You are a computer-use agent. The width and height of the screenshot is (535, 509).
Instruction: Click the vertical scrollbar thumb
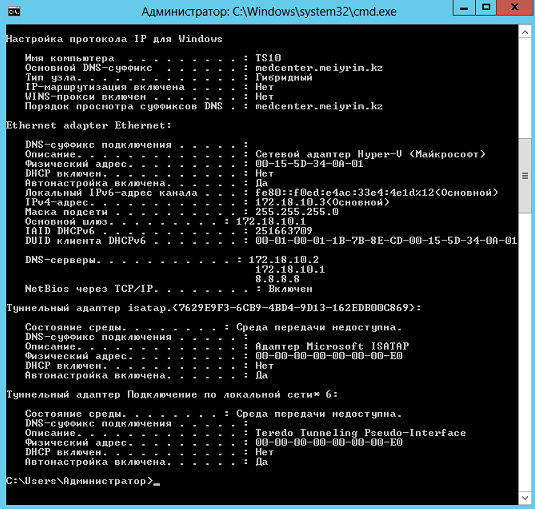click(x=525, y=176)
